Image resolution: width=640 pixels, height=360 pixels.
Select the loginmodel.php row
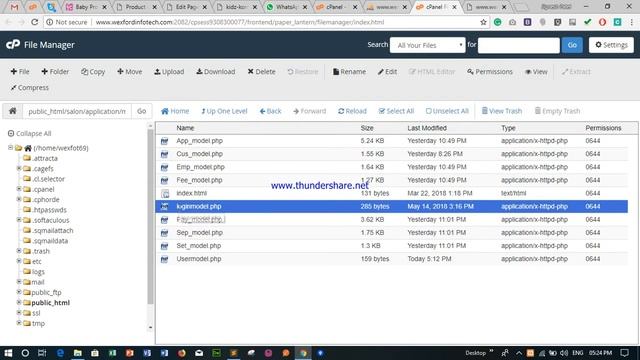[392, 207]
